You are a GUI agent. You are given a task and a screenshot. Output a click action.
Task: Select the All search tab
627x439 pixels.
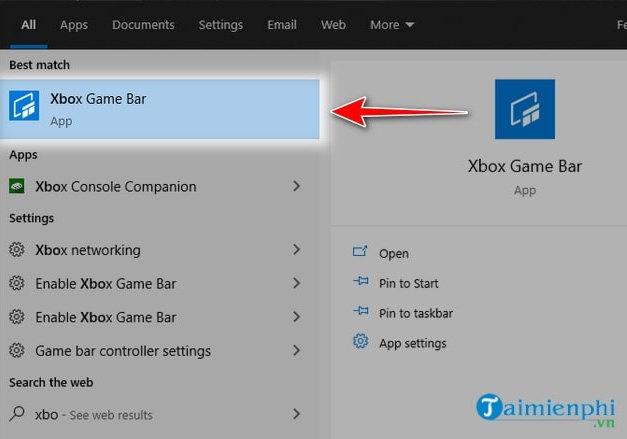point(28,25)
